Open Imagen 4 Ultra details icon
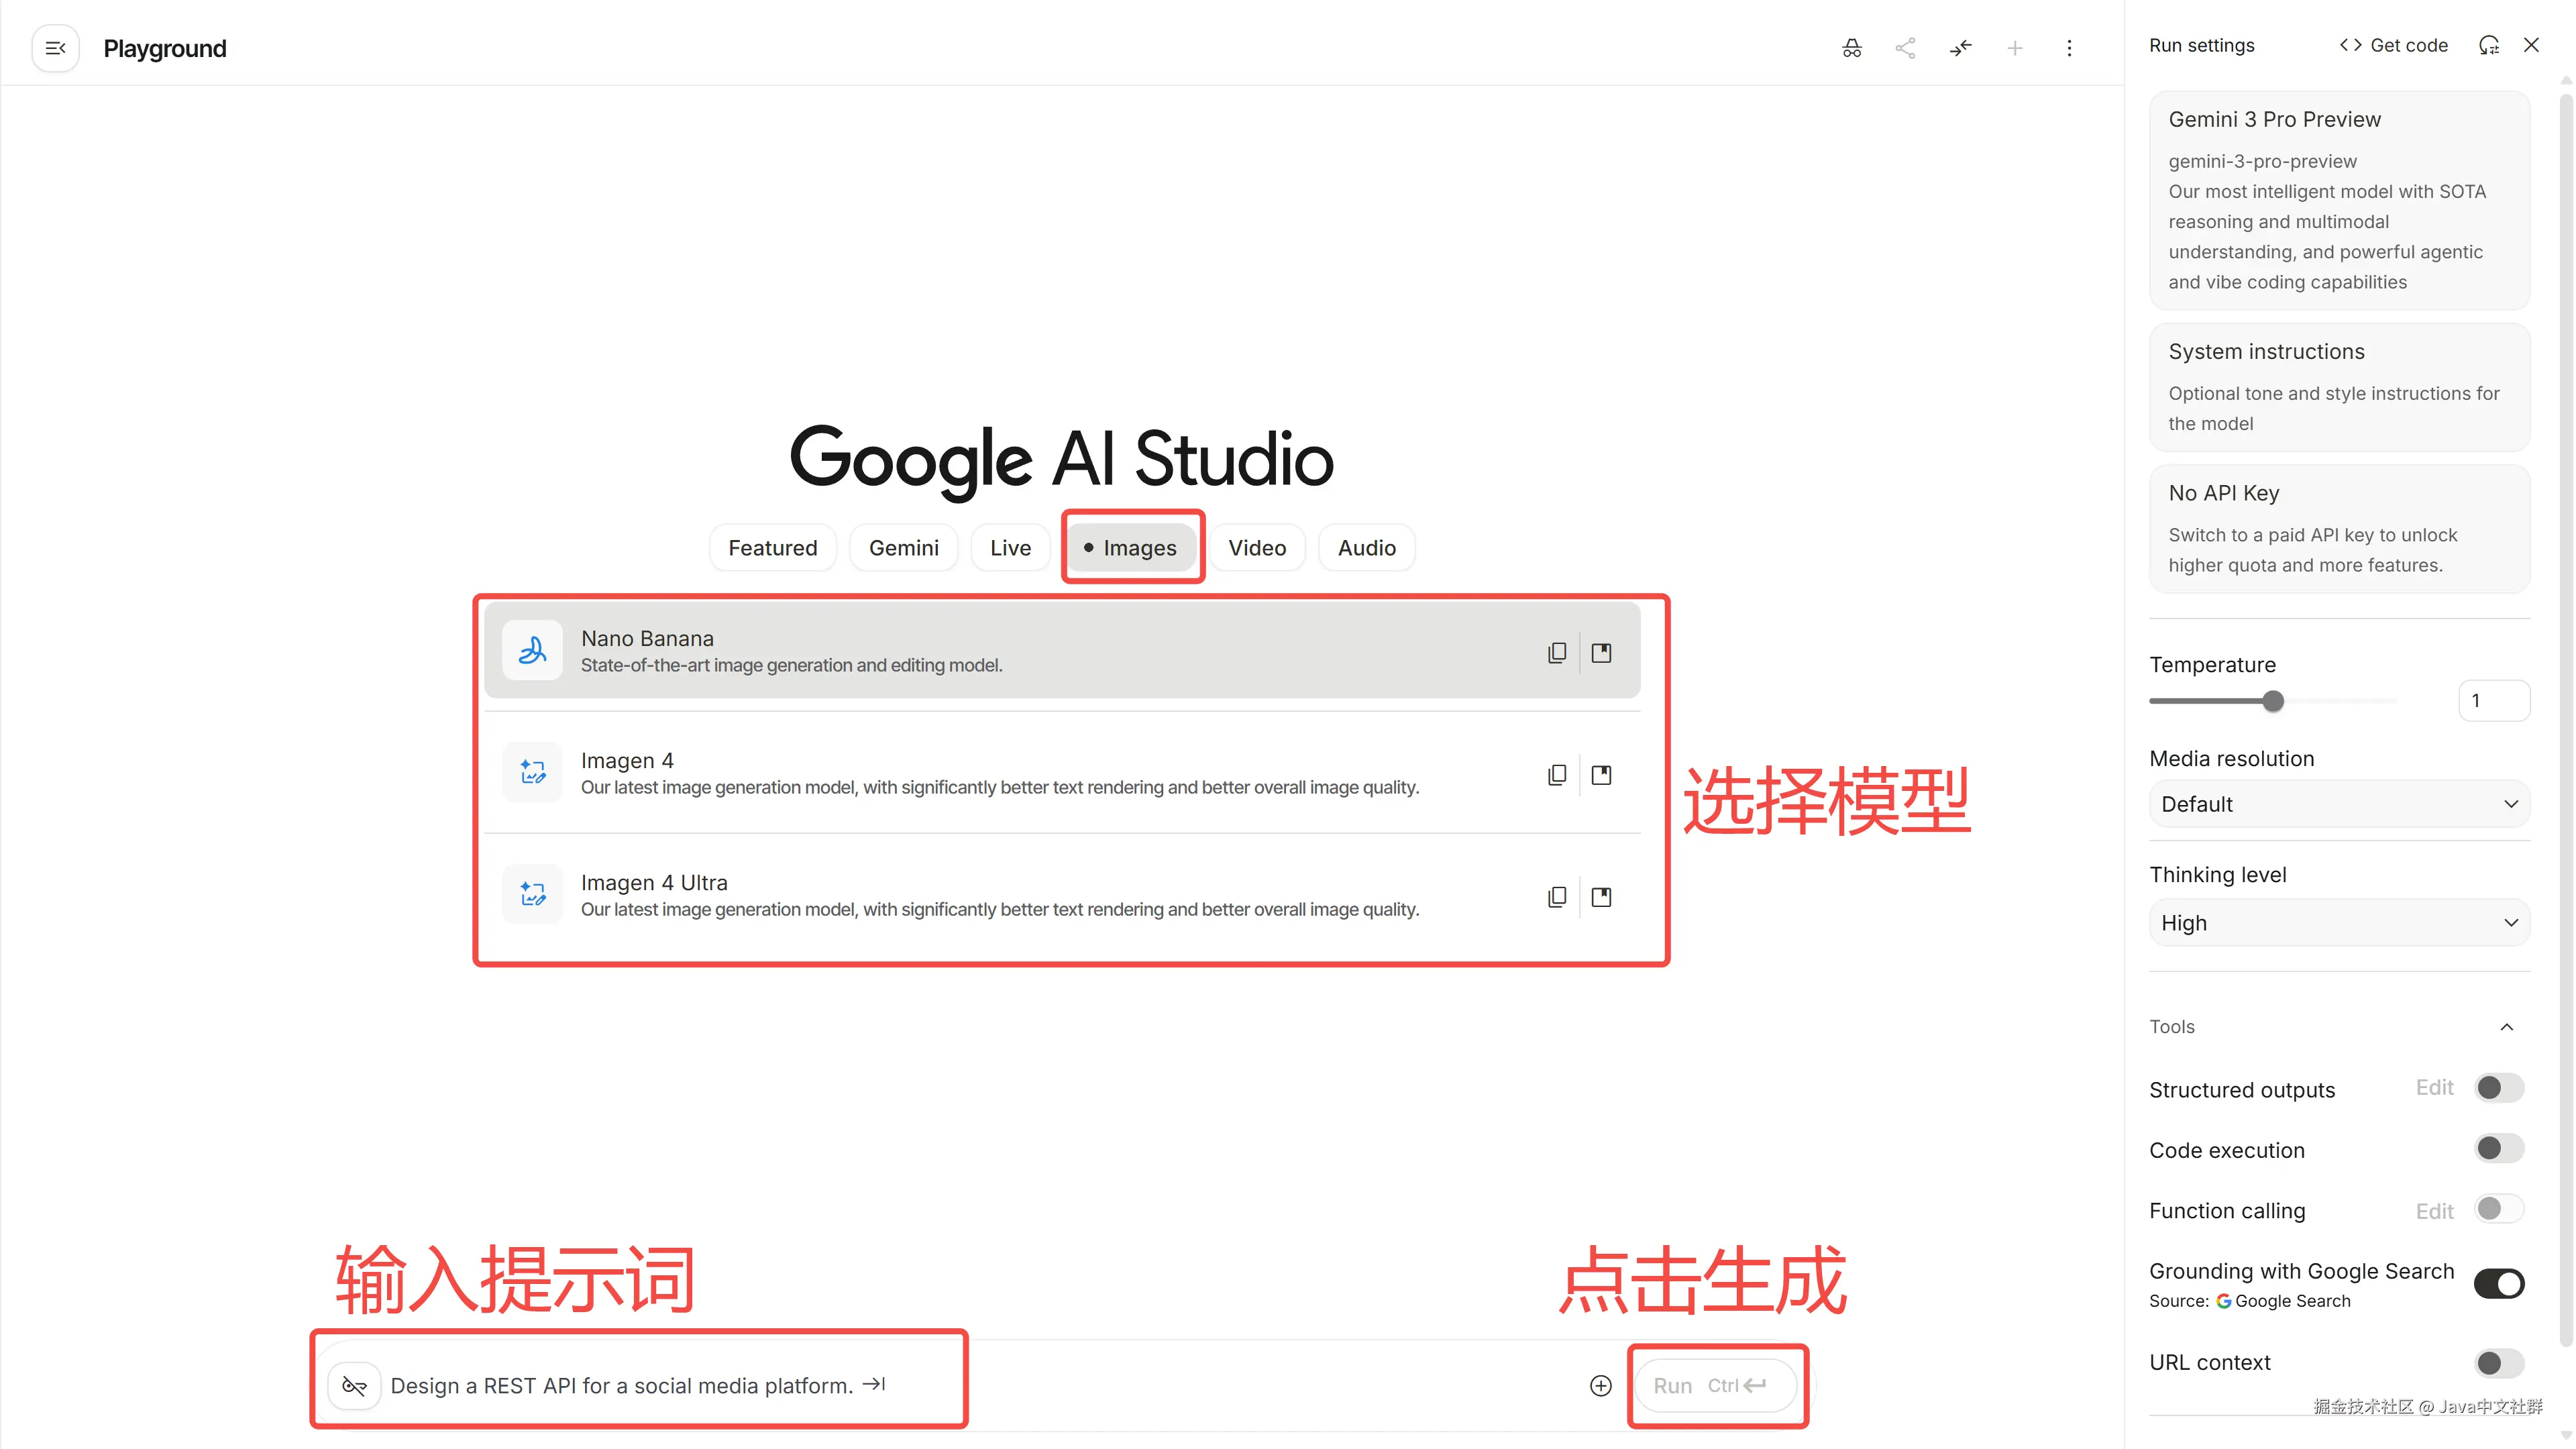The height and width of the screenshot is (1449, 2576). [x=1601, y=897]
